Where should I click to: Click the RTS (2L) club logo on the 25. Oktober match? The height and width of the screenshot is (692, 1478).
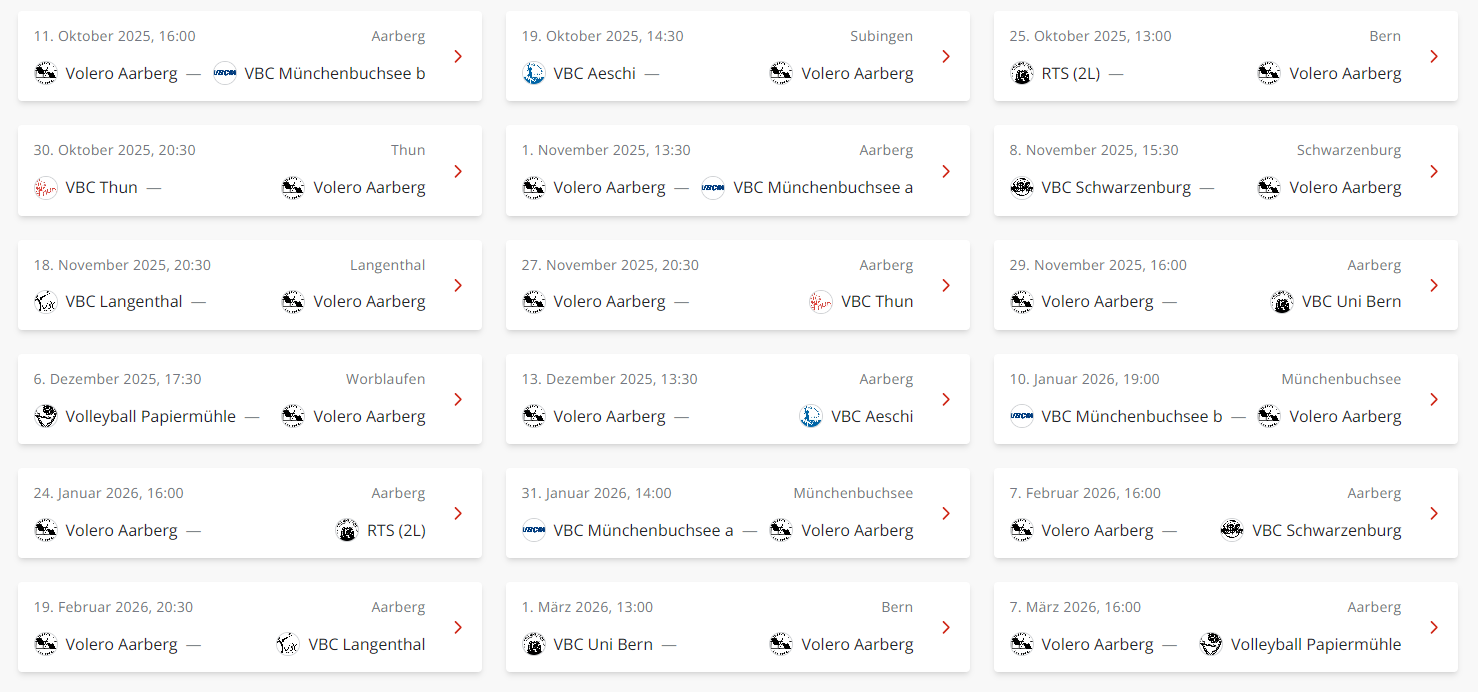(1021, 73)
